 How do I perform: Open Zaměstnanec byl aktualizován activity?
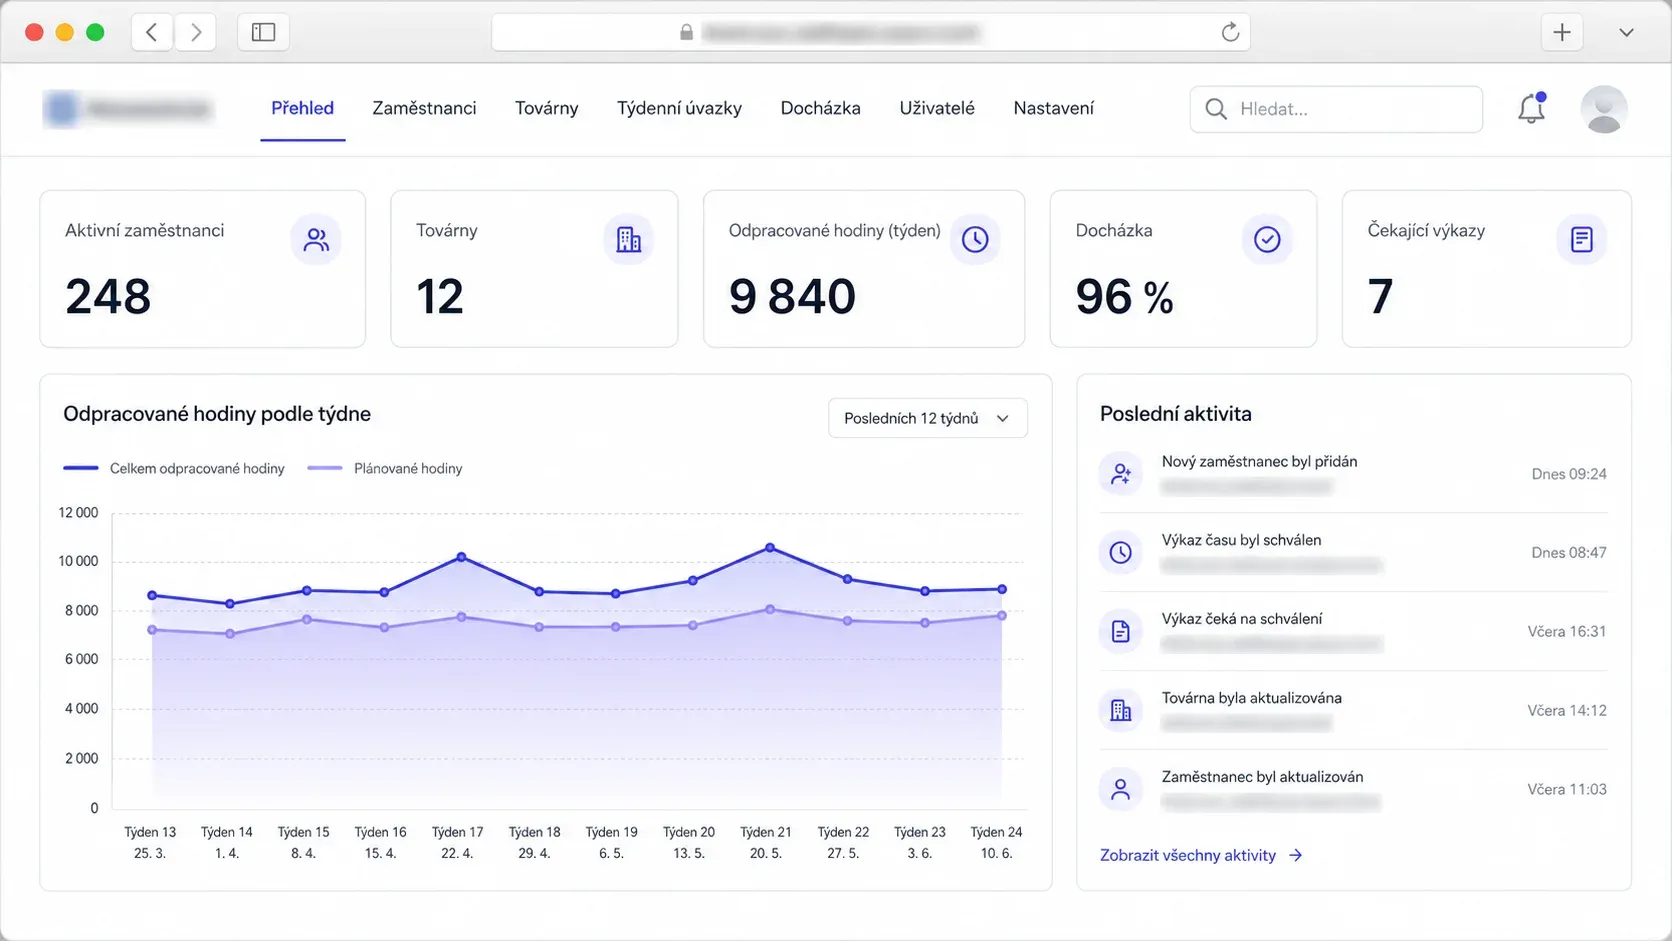[x=1353, y=789]
